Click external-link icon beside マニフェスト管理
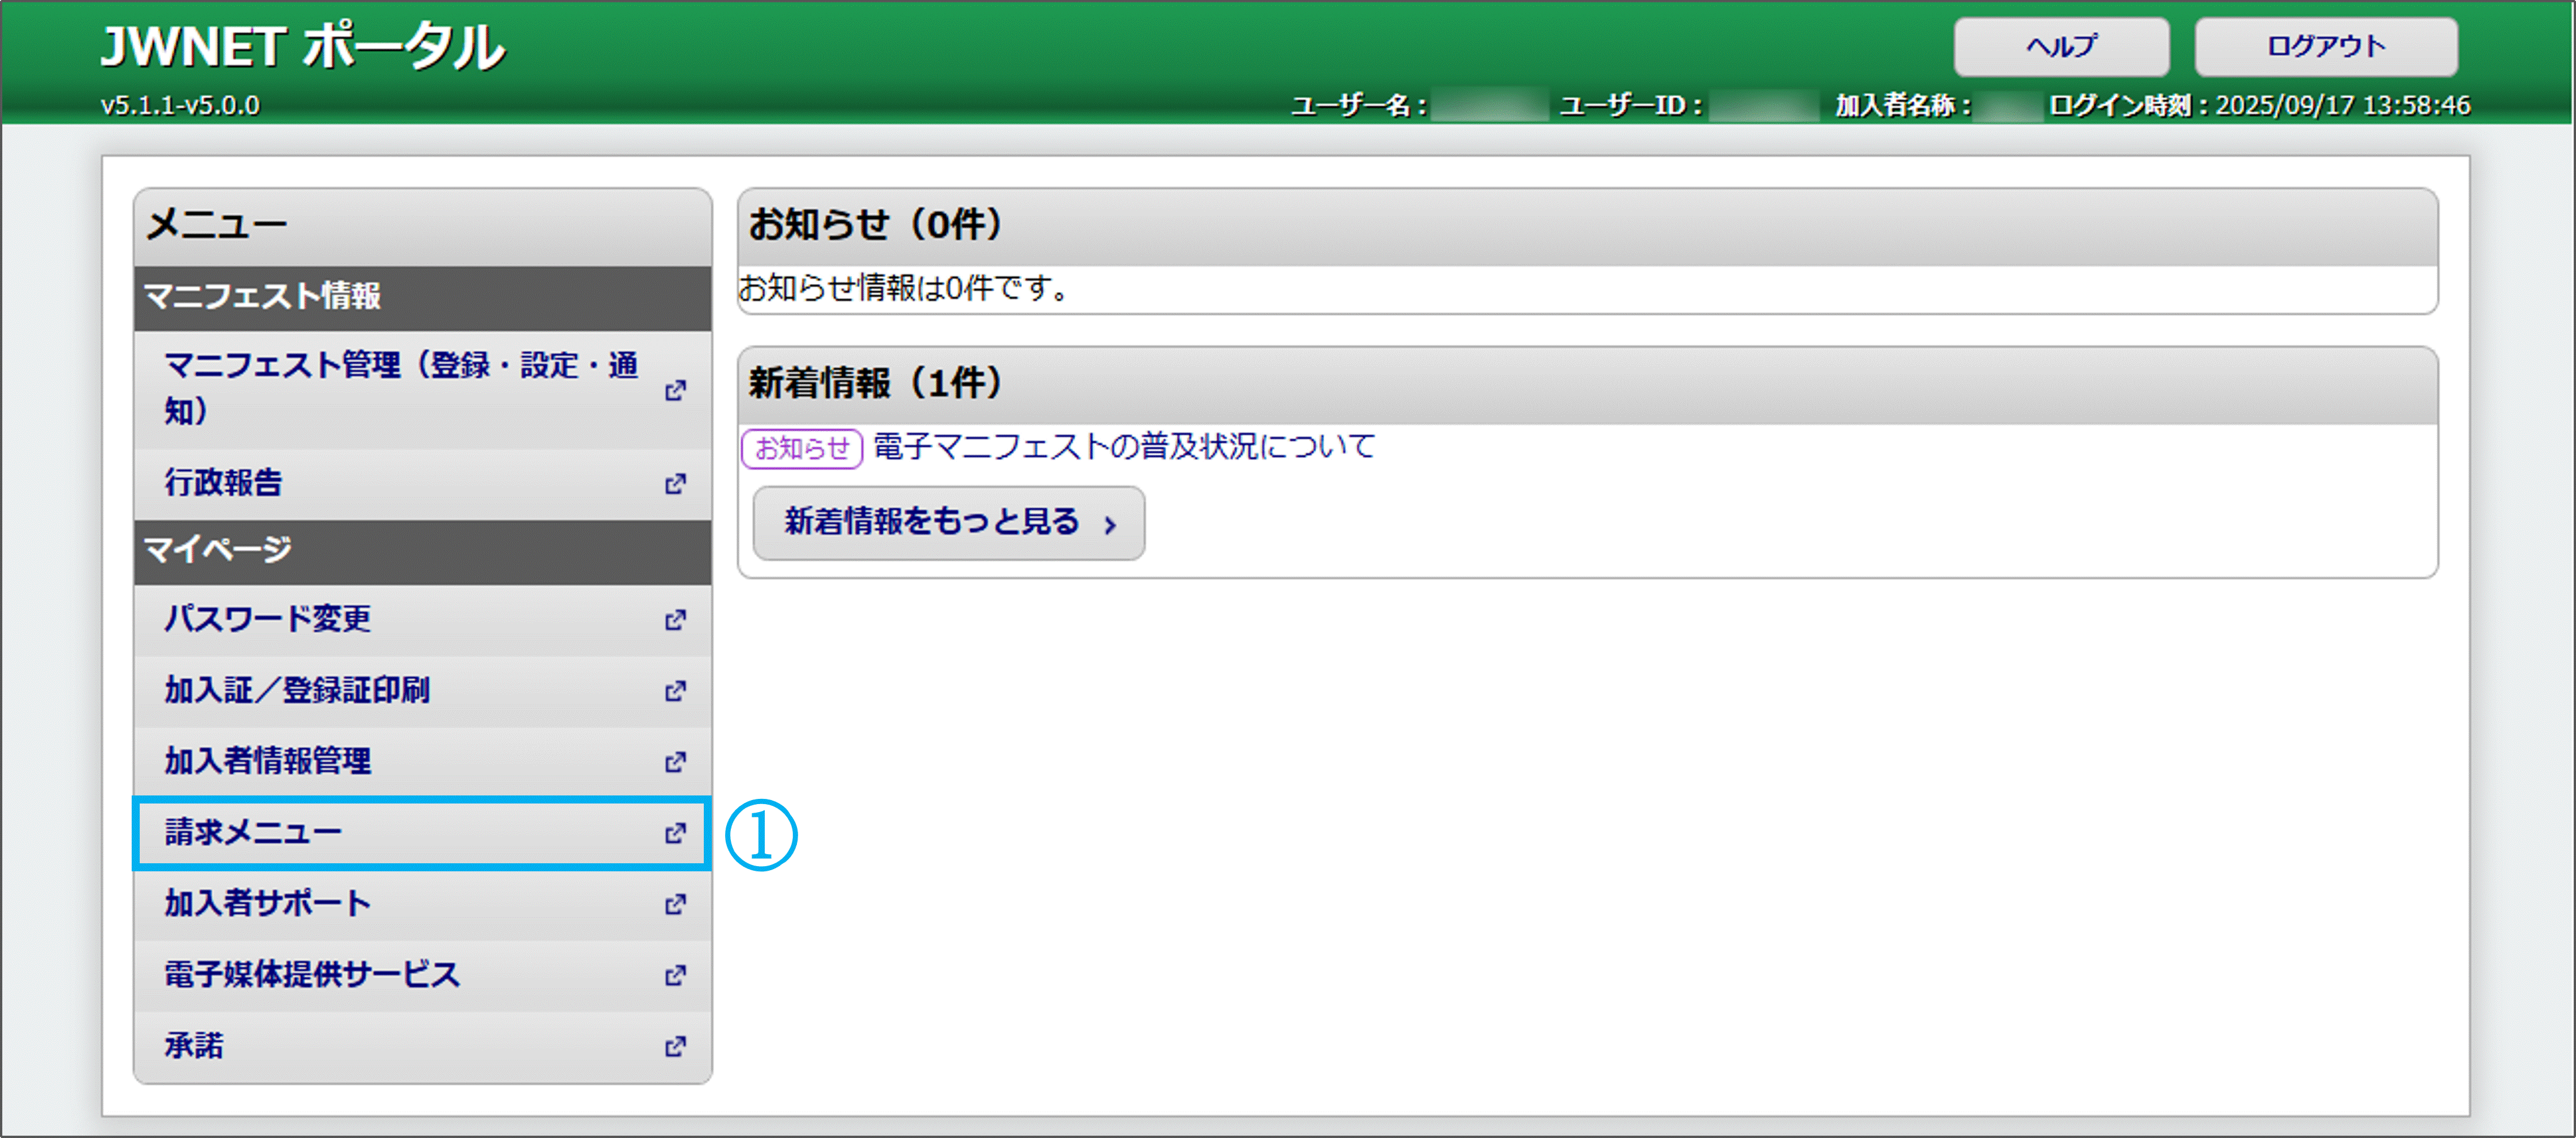This screenshot has height=1138, width=2576. (675, 390)
